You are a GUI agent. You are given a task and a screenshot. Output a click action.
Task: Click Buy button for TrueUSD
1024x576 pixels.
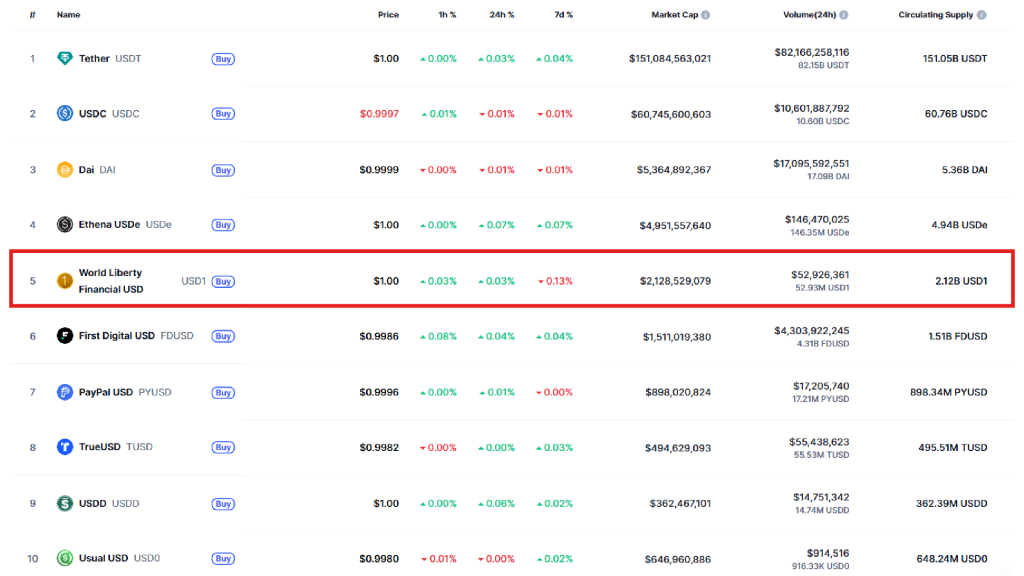(223, 447)
